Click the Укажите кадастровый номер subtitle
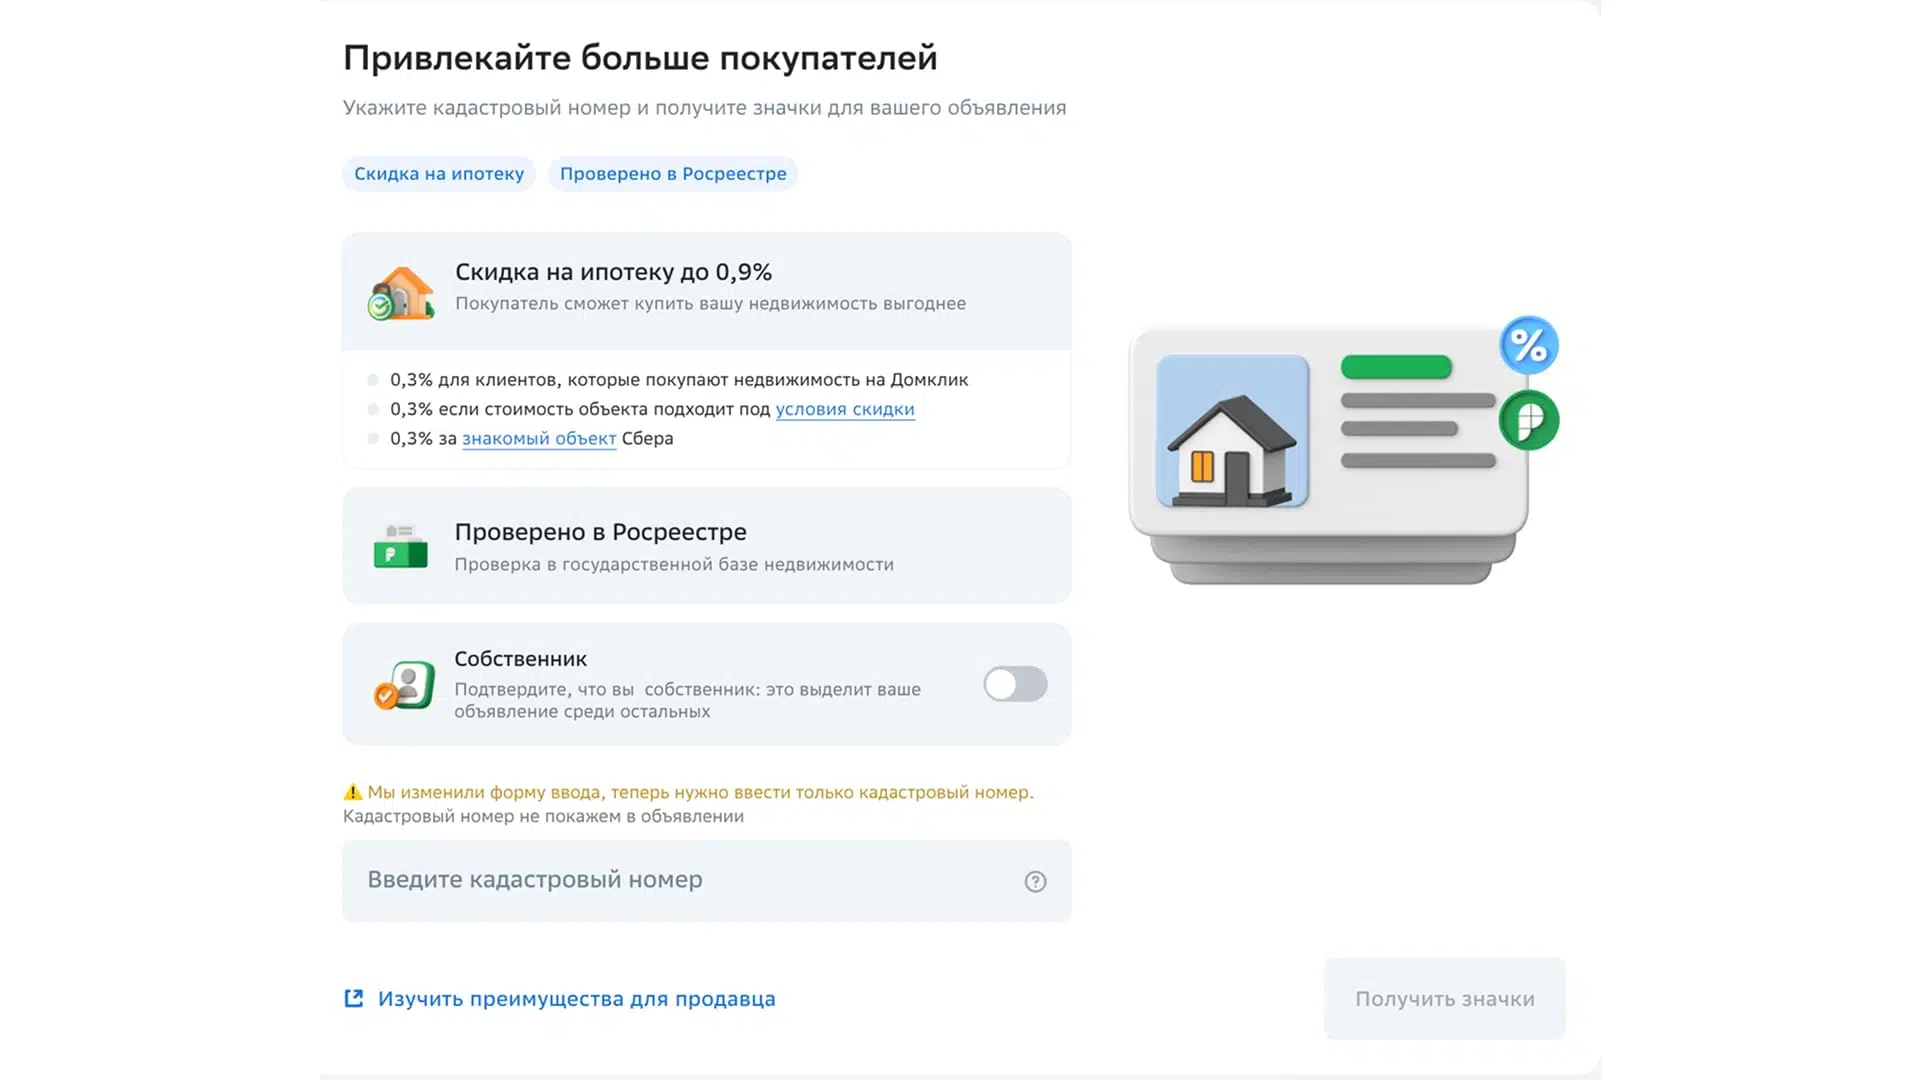The height and width of the screenshot is (1080, 1920). click(704, 108)
